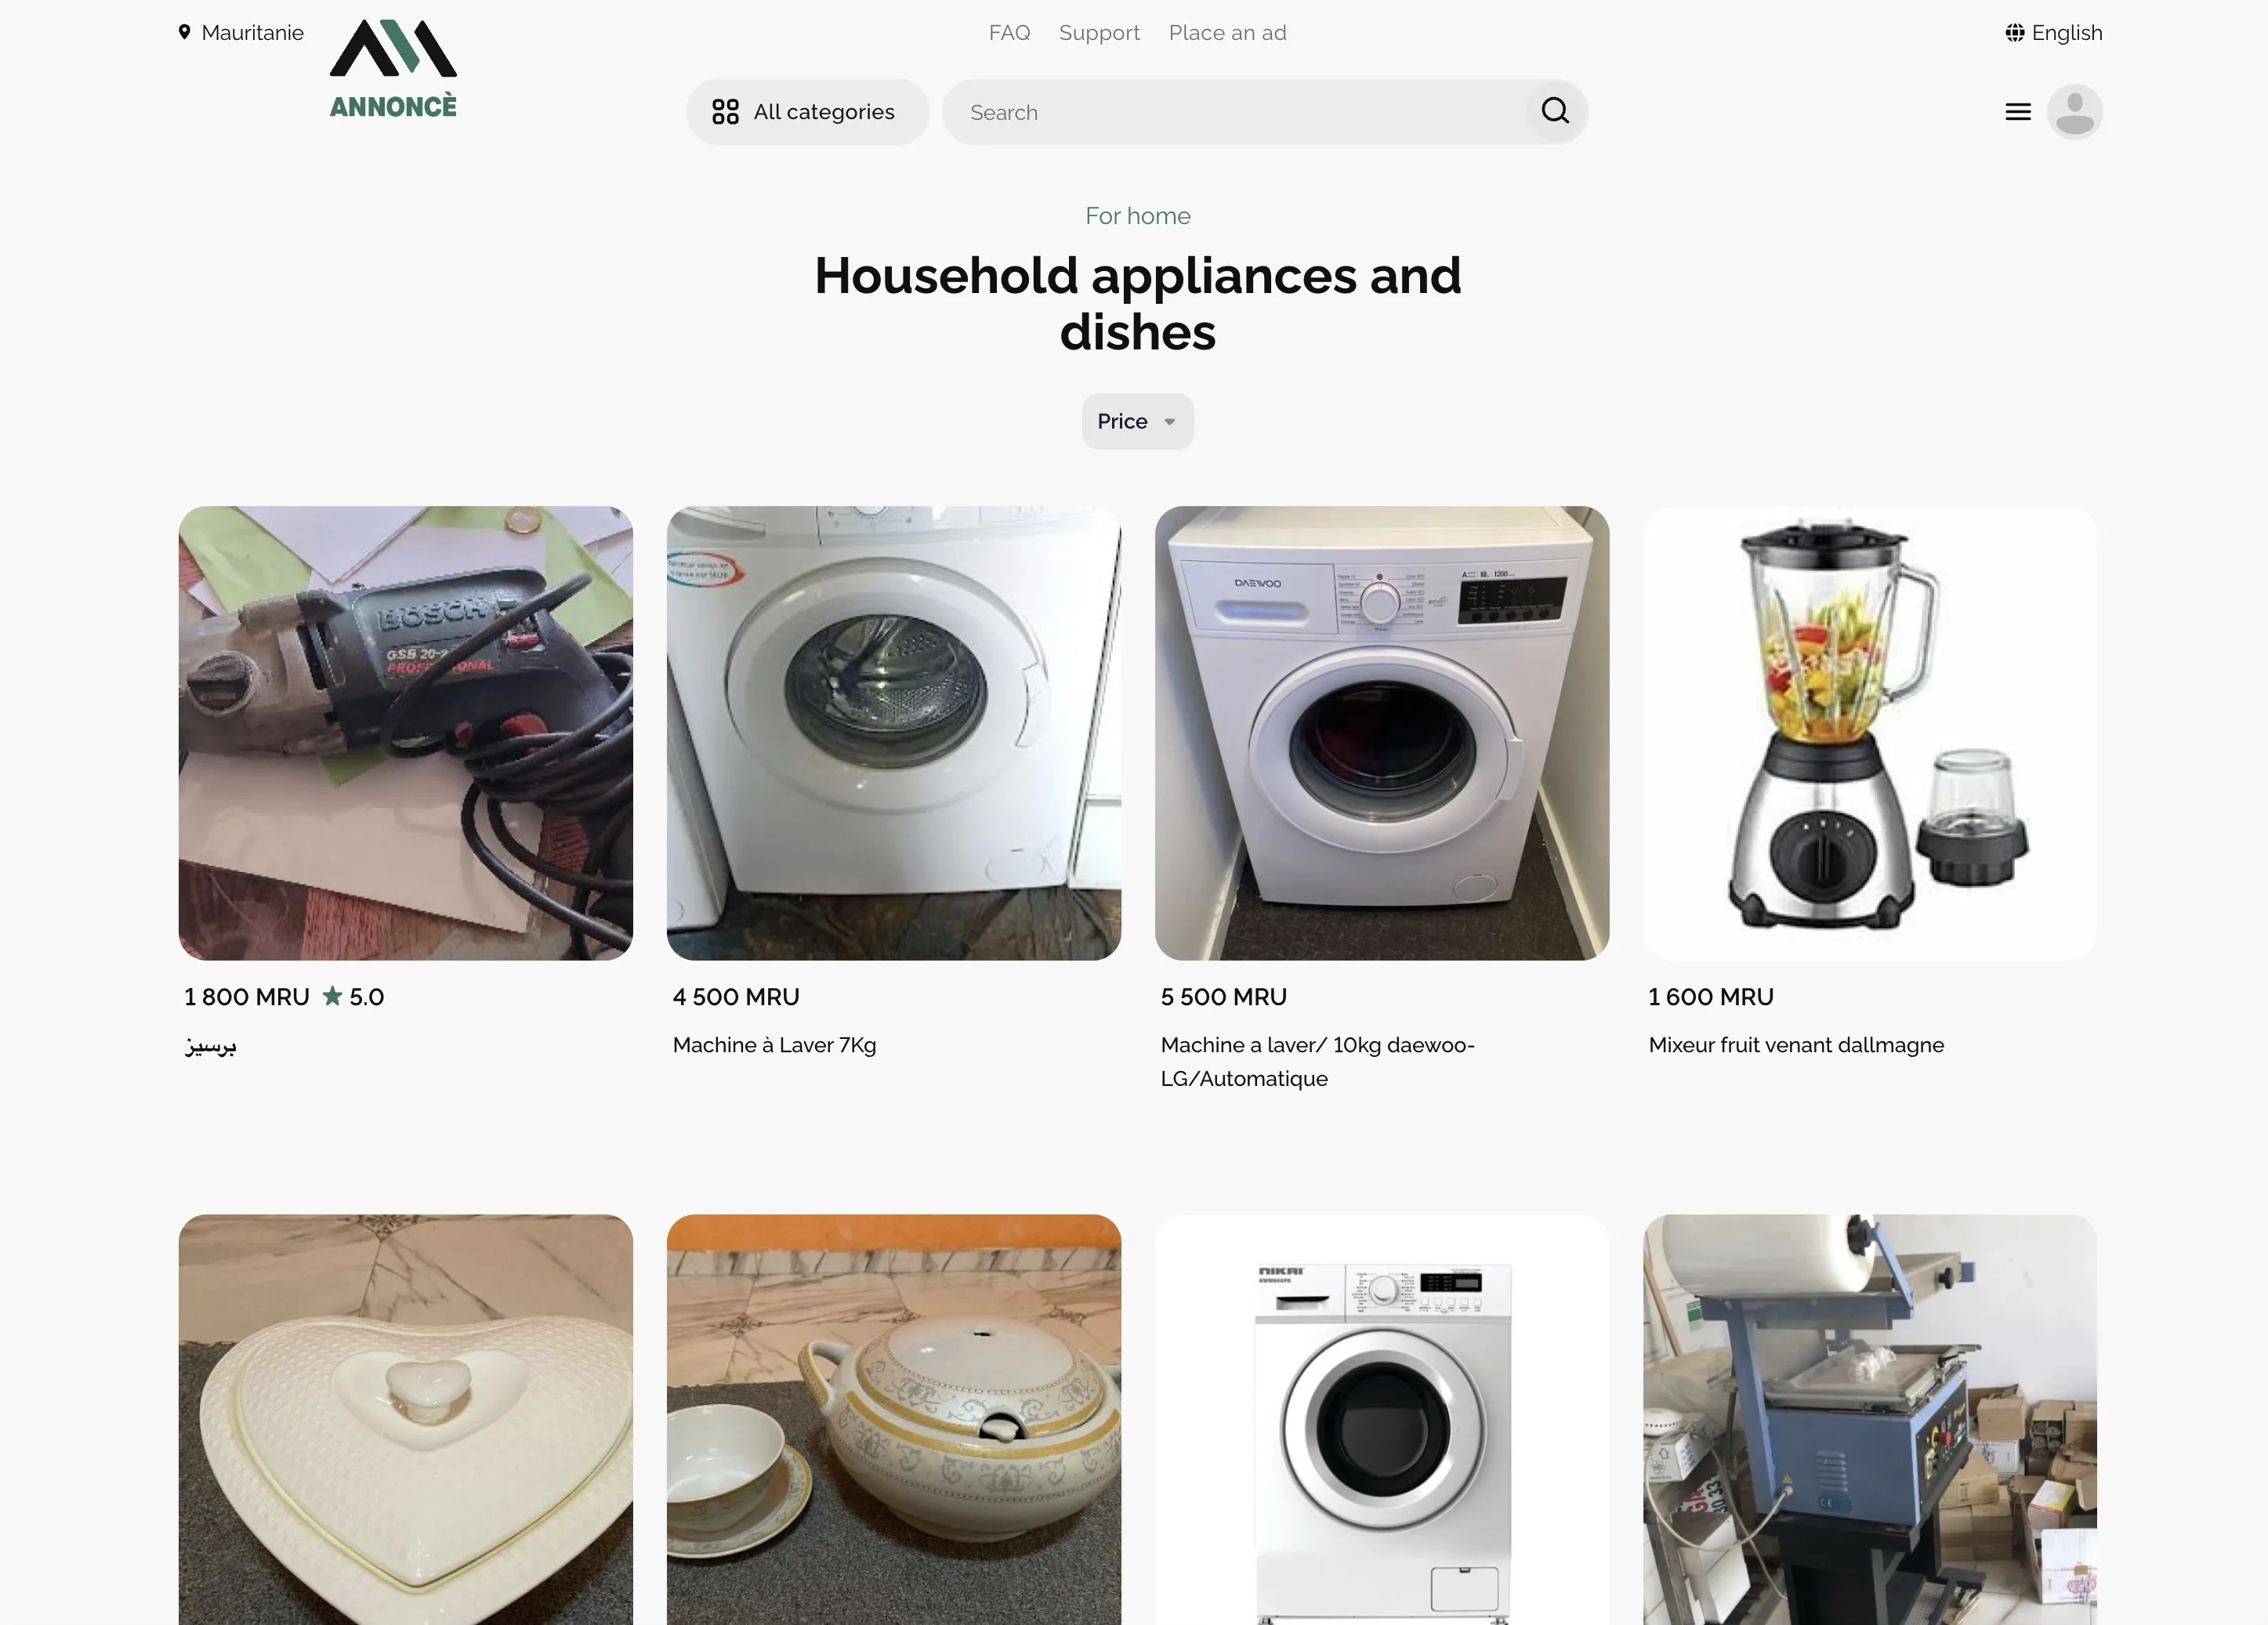Click the Mauritanie location pin icon

coord(185,32)
